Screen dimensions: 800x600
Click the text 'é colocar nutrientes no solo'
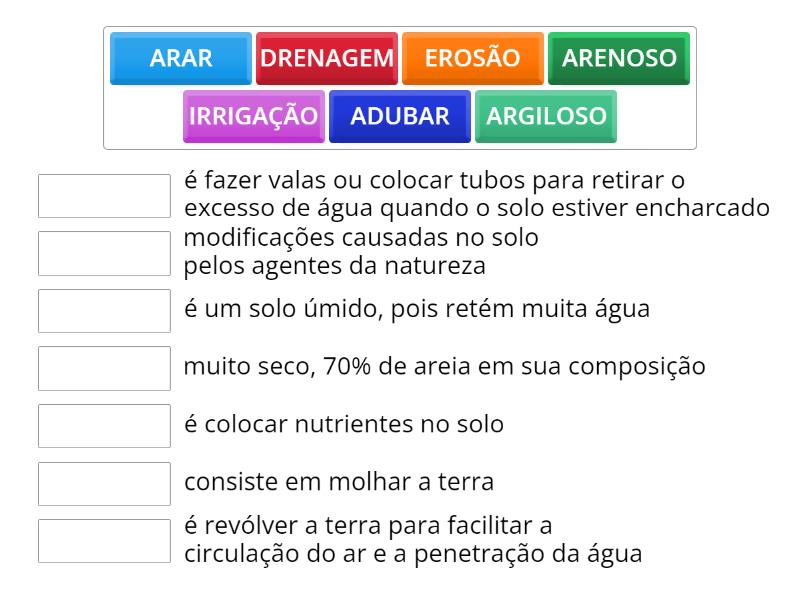tap(344, 424)
